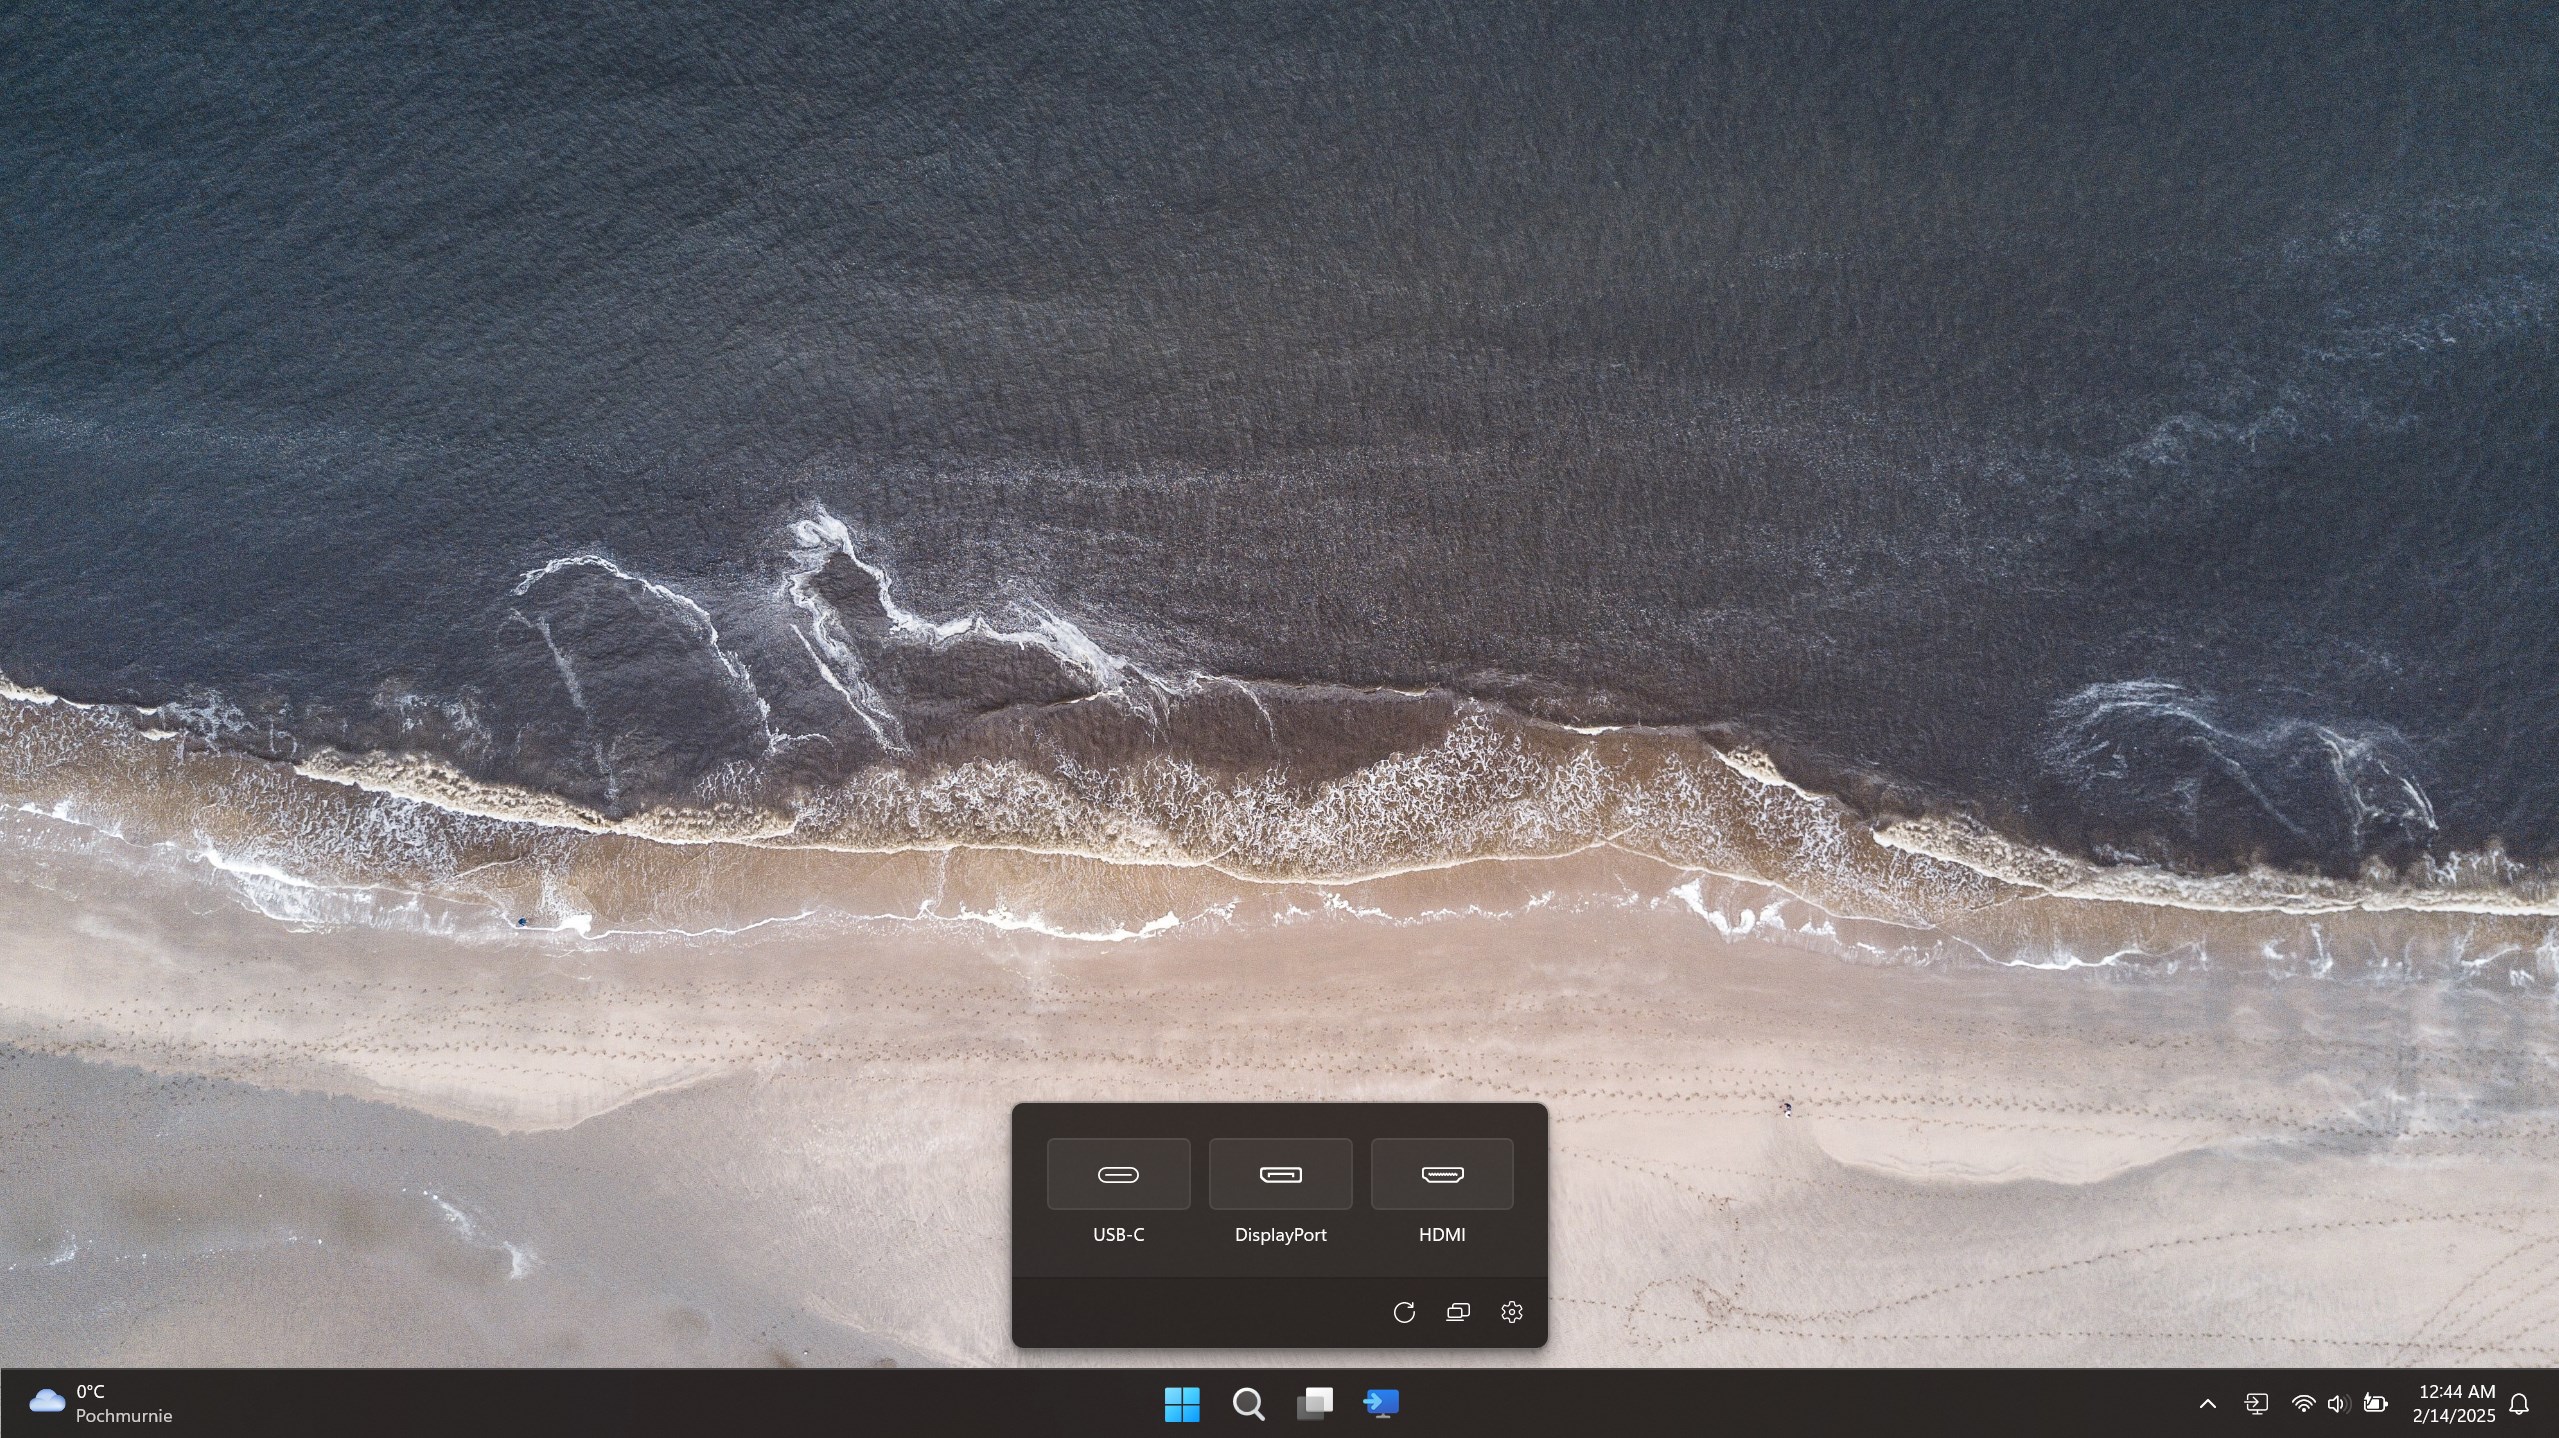
Task: Open Wi-Fi settings from the system tray
Action: pyautogui.click(x=2303, y=1403)
